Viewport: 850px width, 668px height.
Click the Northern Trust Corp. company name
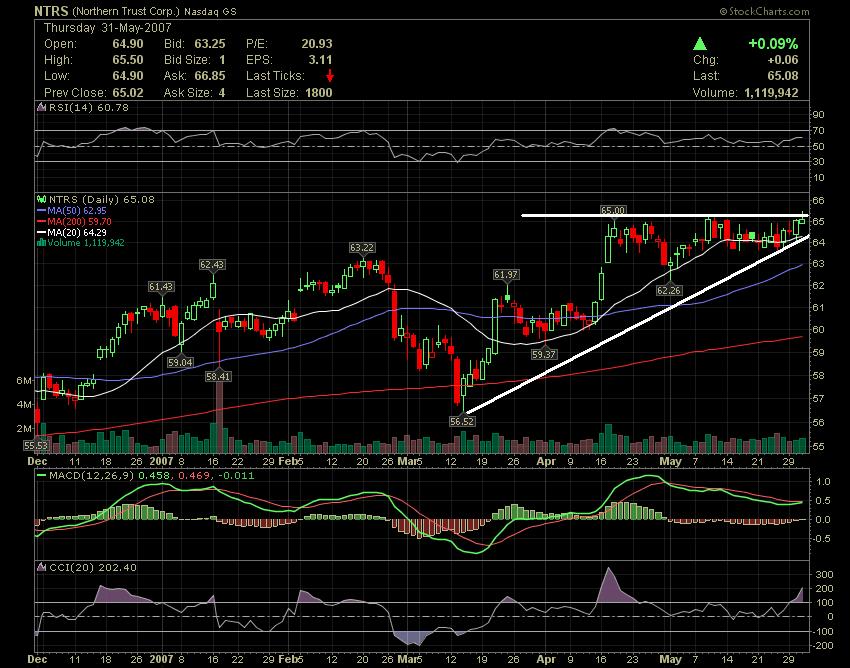click(125, 11)
